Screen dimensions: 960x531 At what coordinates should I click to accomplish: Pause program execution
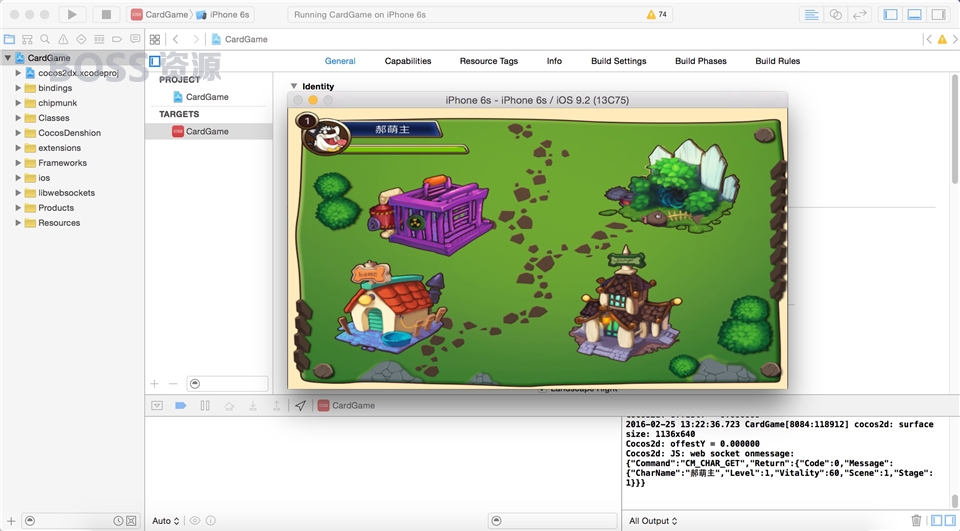[205, 405]
